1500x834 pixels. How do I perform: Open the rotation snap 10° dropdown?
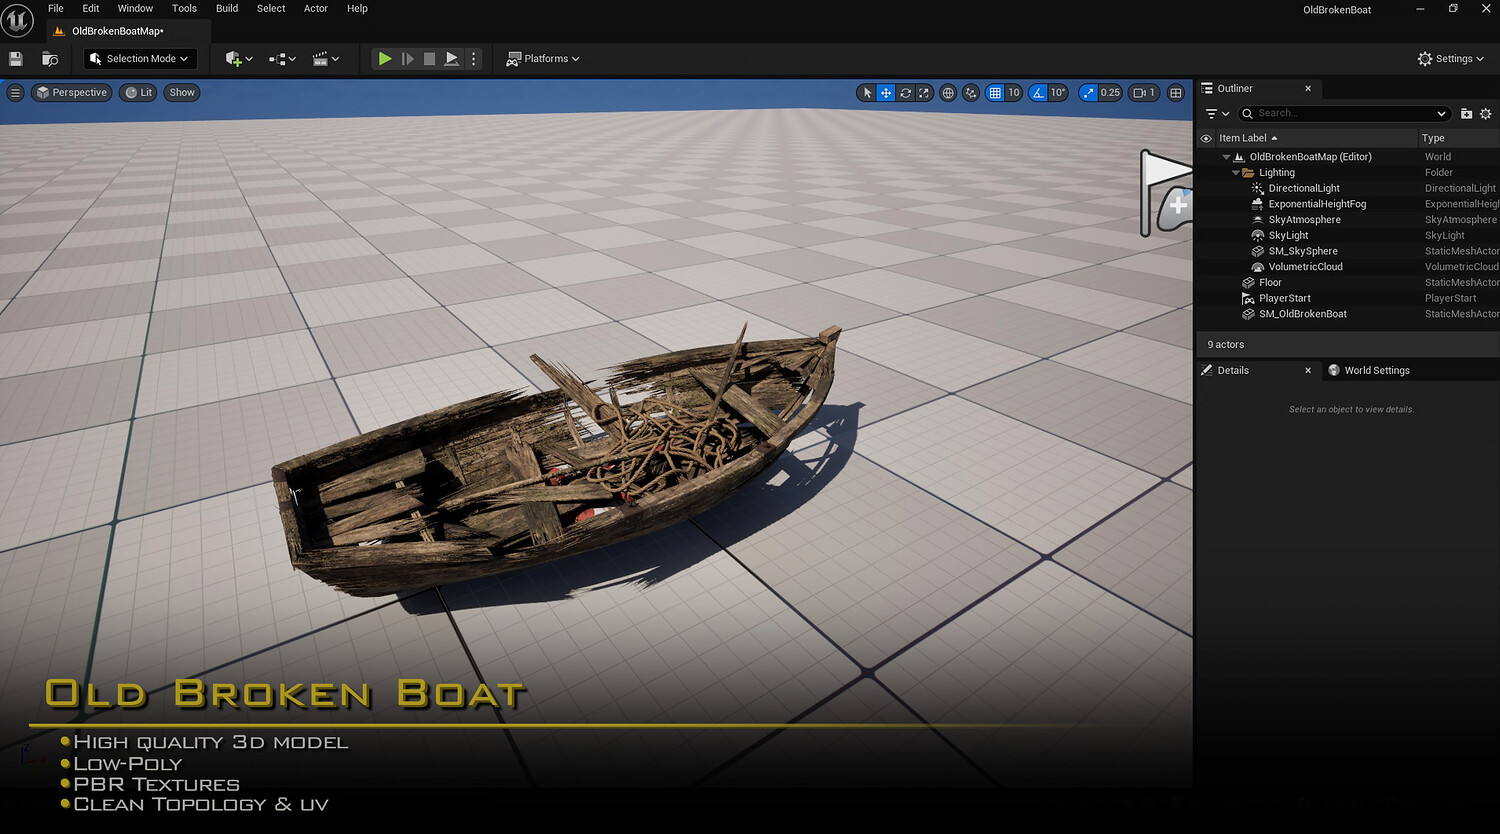[1058, 93]
